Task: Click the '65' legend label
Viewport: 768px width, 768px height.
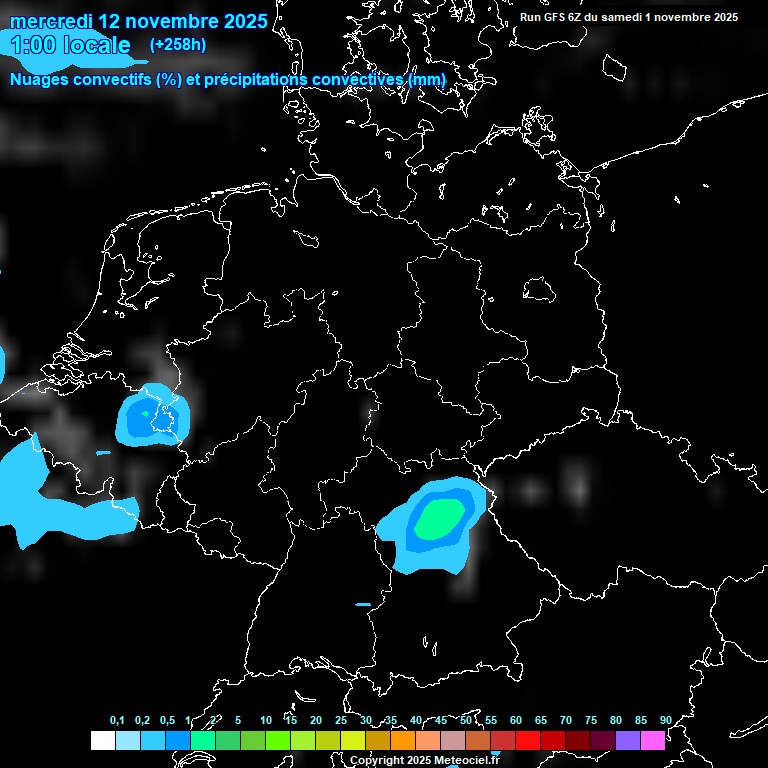Action: pyautogui.click(x=541, y=720)
